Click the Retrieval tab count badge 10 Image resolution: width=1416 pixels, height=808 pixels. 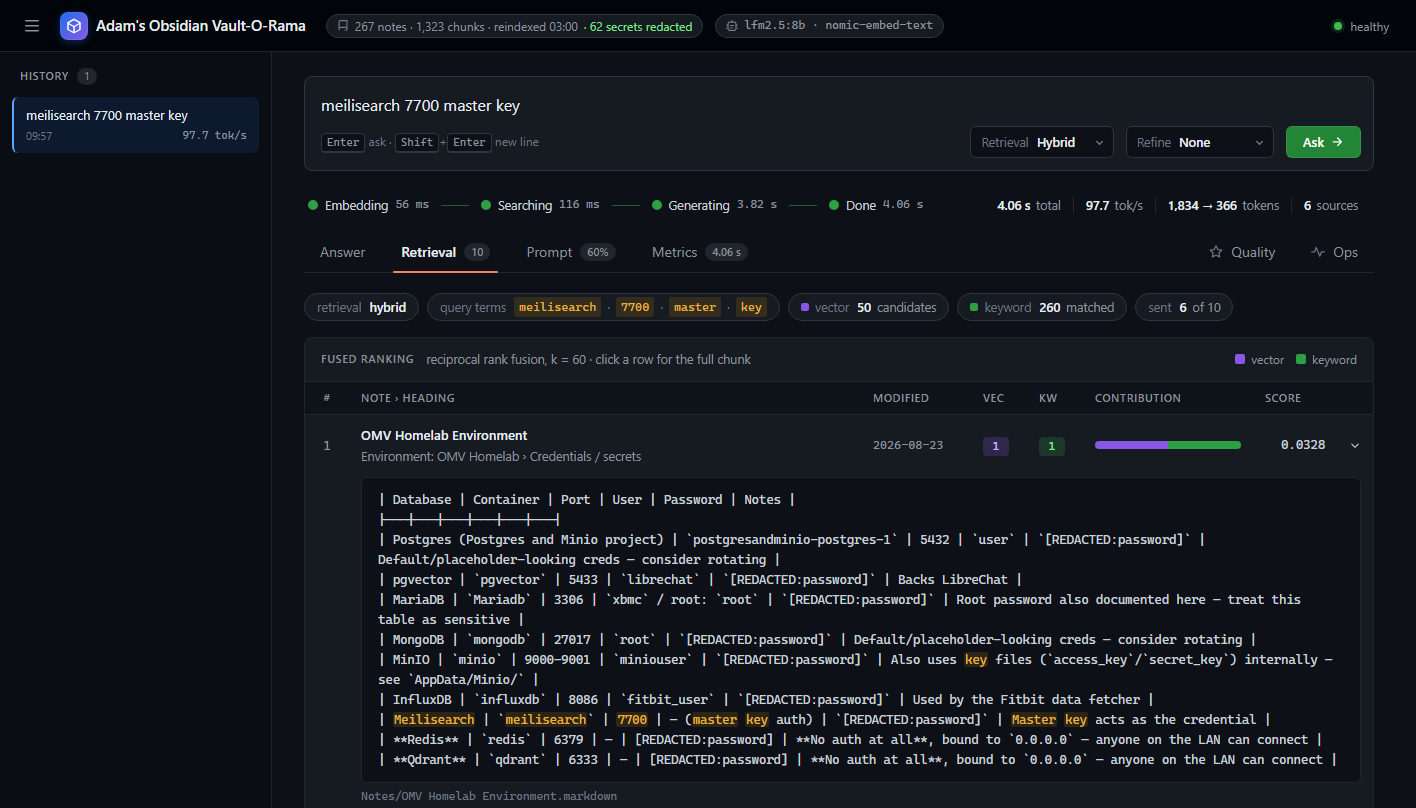(x=477, y=252)
